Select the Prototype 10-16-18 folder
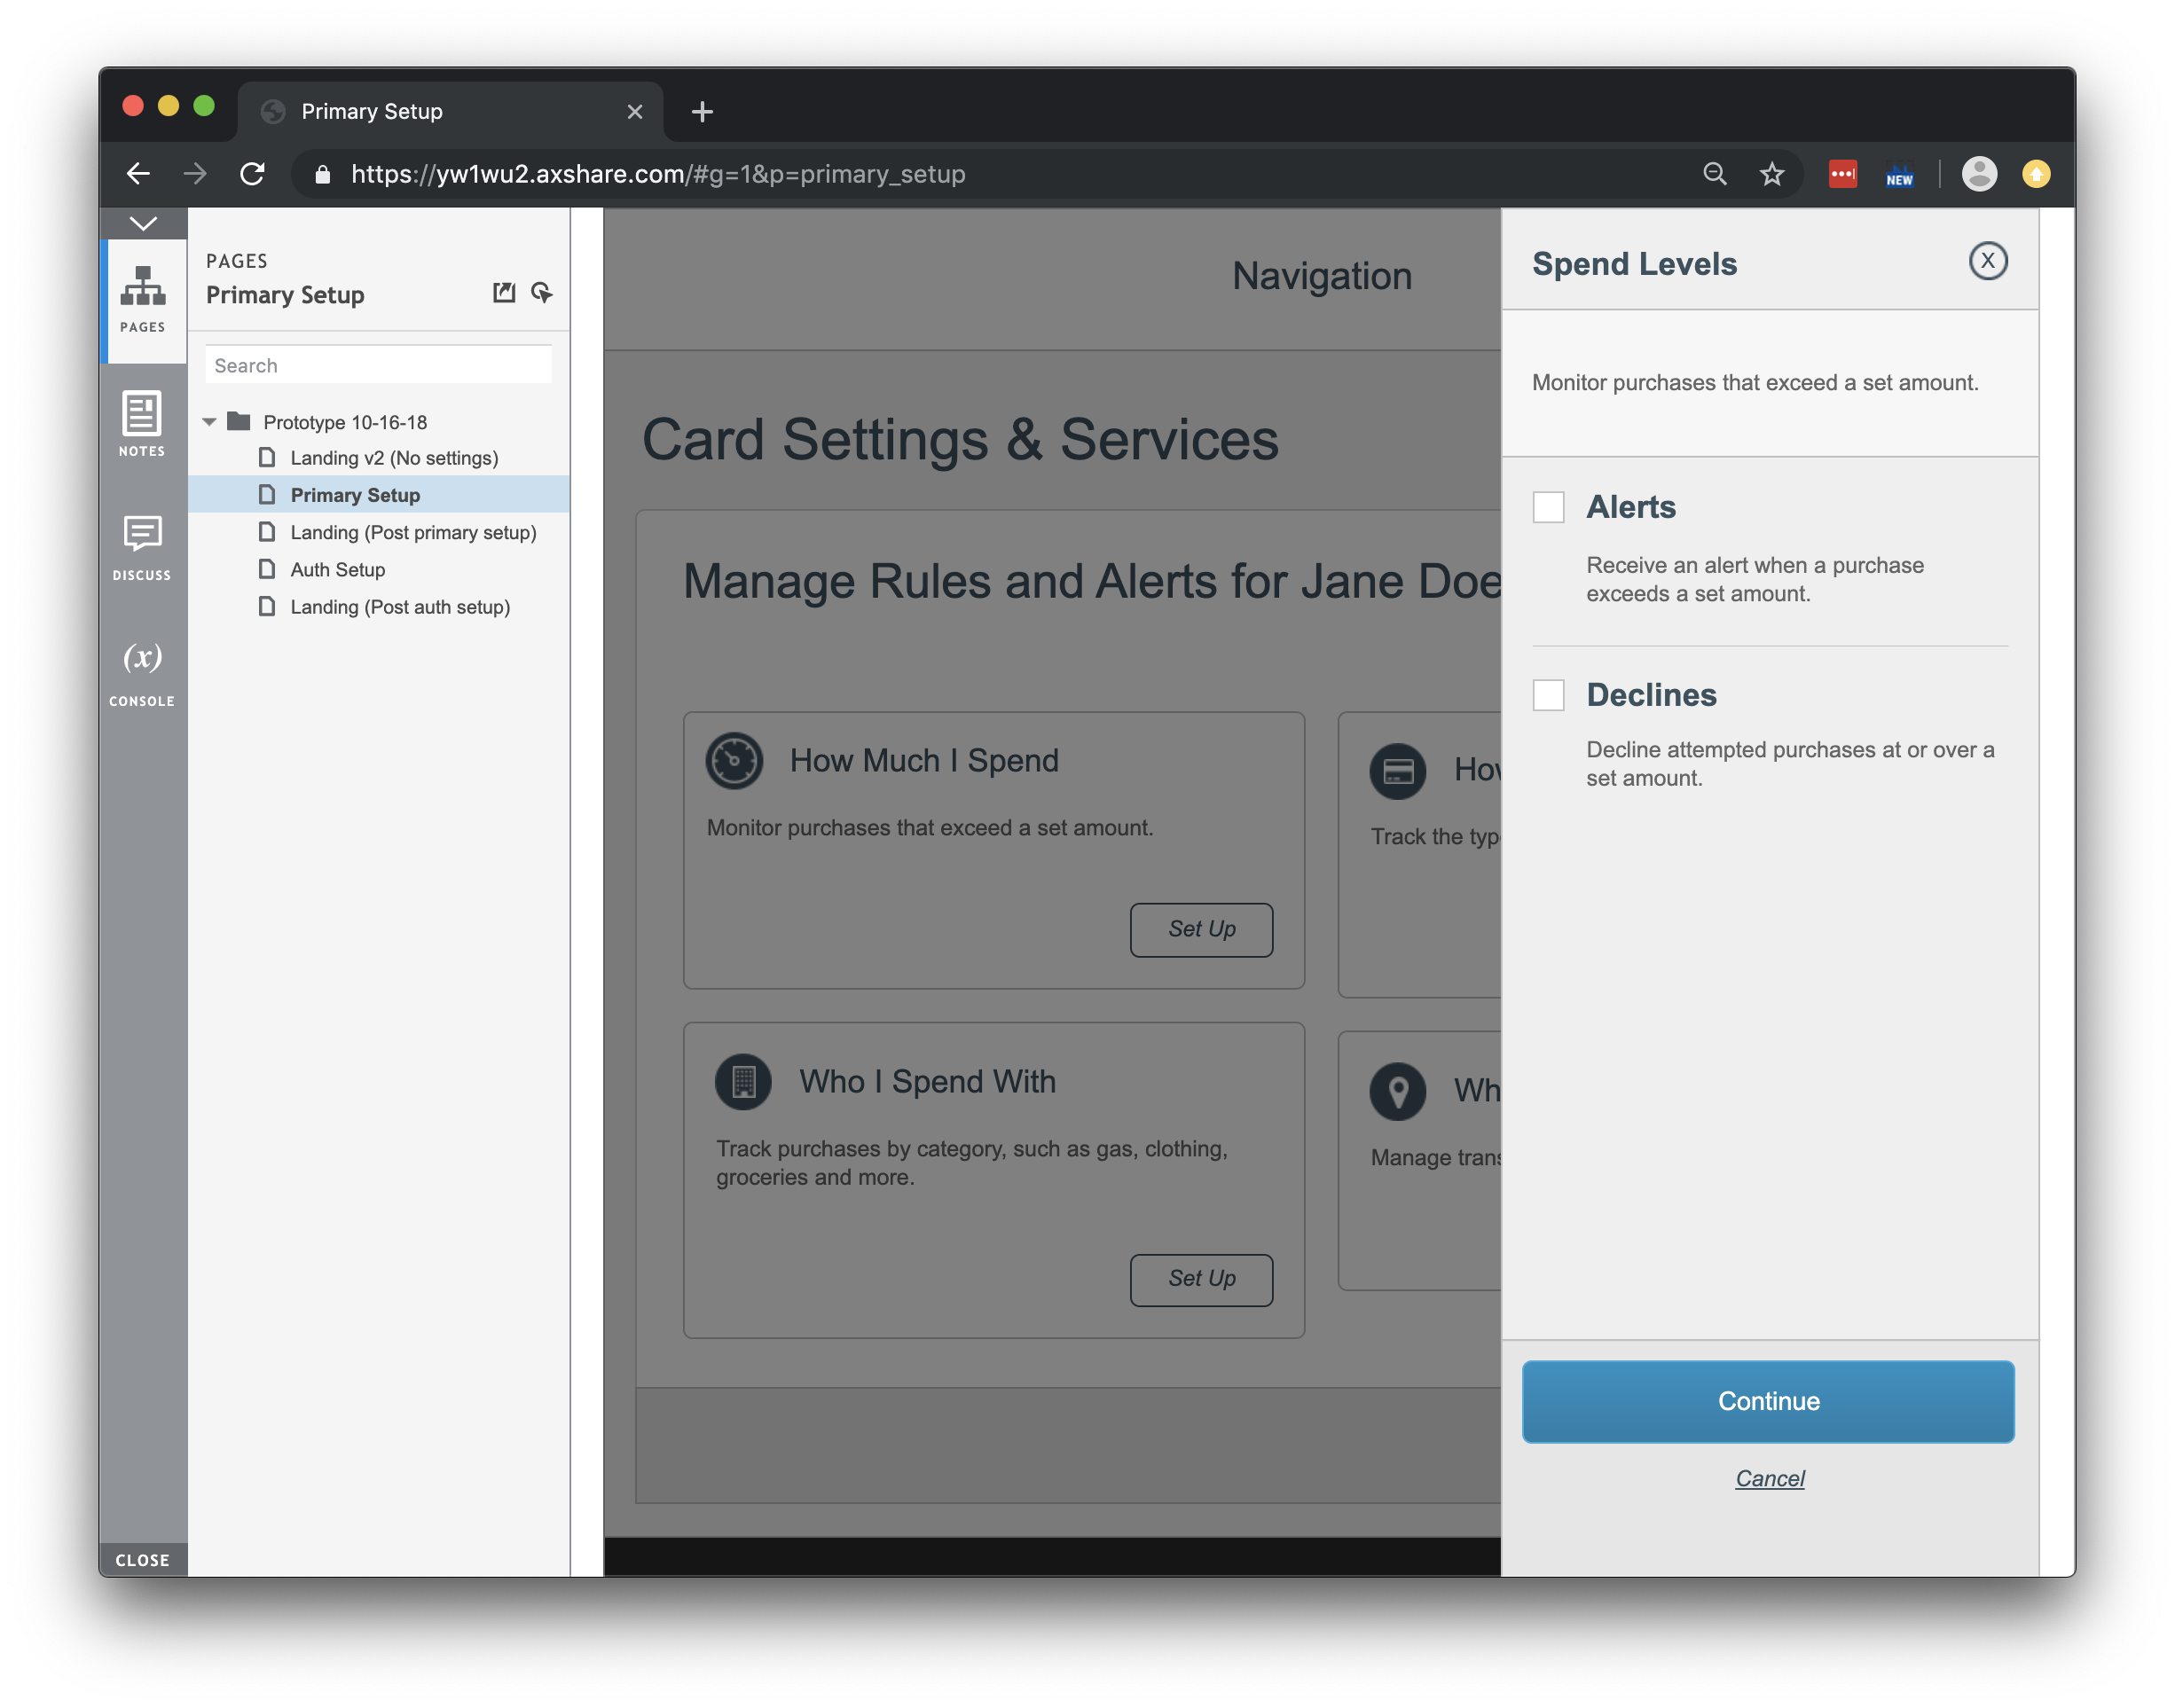Screen dimensions: 2175x1708 pos(345,422)
